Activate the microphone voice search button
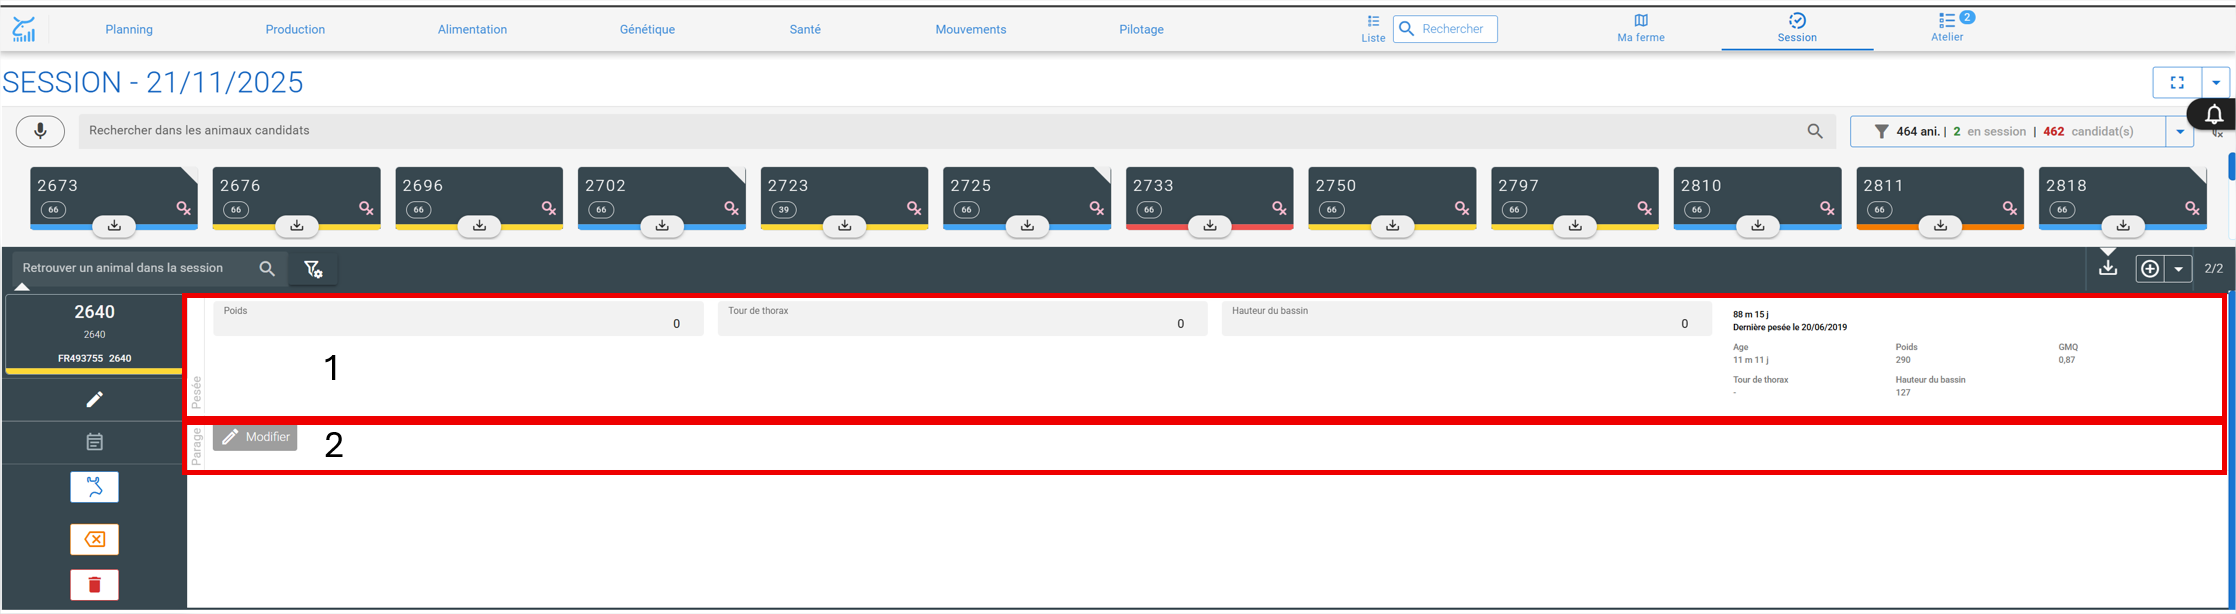 [40, 131]
